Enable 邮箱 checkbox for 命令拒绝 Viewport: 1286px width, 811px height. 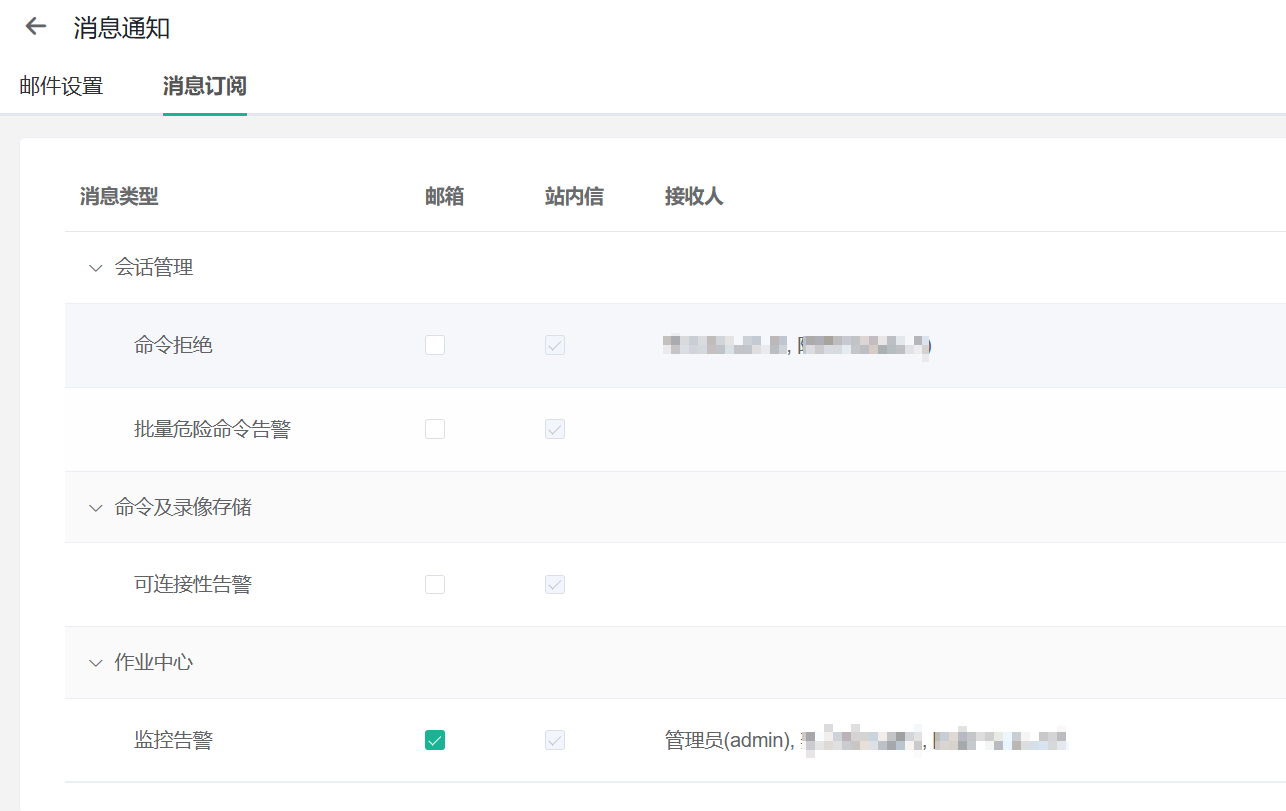pyautogui.click(x=435, y=345)
